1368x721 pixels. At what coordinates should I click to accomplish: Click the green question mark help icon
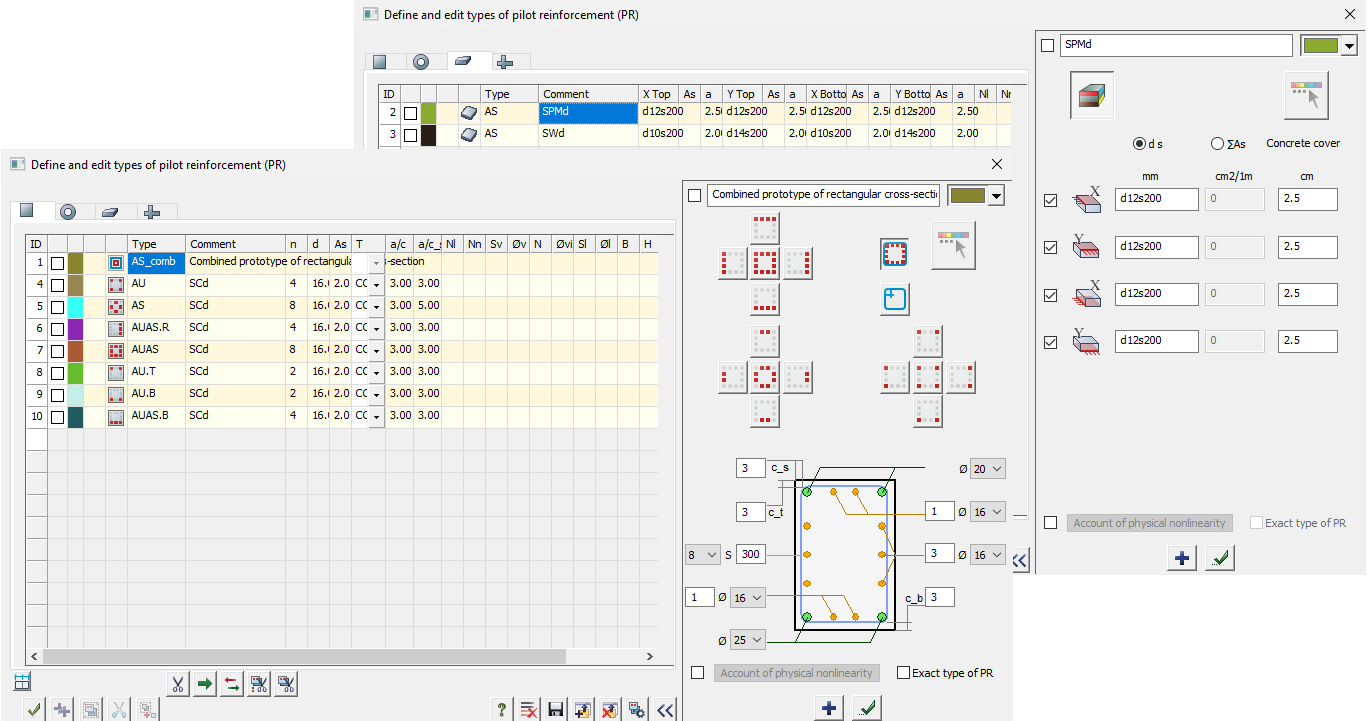[x=502, y=710]
